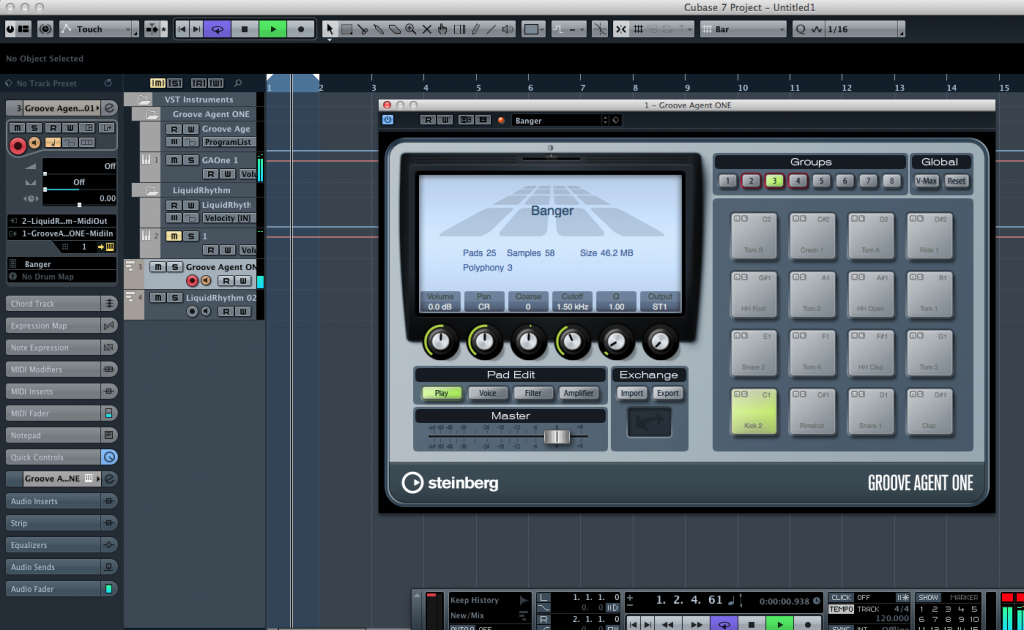
Task: Select the Draw pencil tool
Action: (475, 29)
